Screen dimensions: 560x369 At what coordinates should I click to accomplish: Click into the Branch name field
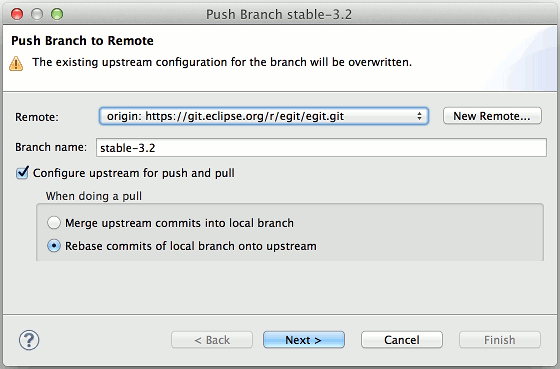(x=321, y=148)
